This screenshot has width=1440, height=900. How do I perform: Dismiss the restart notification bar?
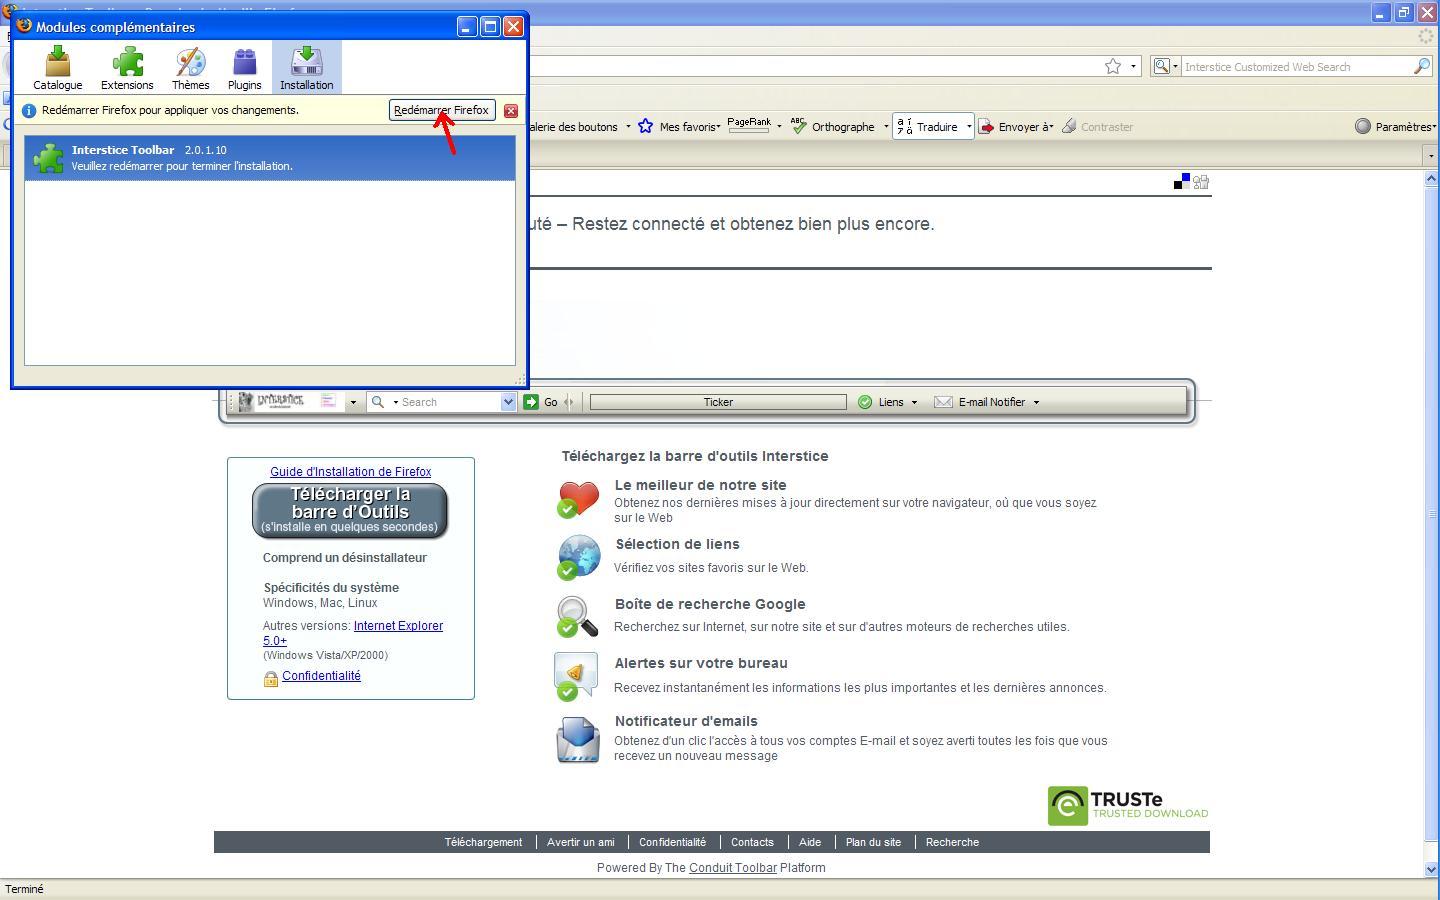[x=511, y=111]
